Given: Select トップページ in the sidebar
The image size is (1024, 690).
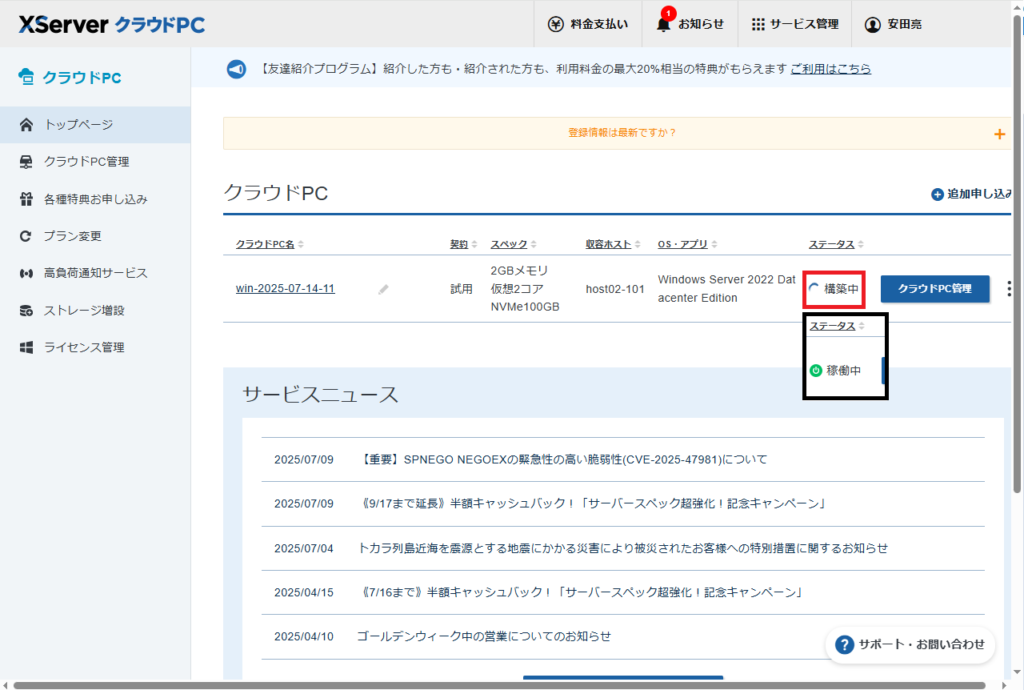Looking at the screenshot, I should pyautogui.click(x=95, y=125).
